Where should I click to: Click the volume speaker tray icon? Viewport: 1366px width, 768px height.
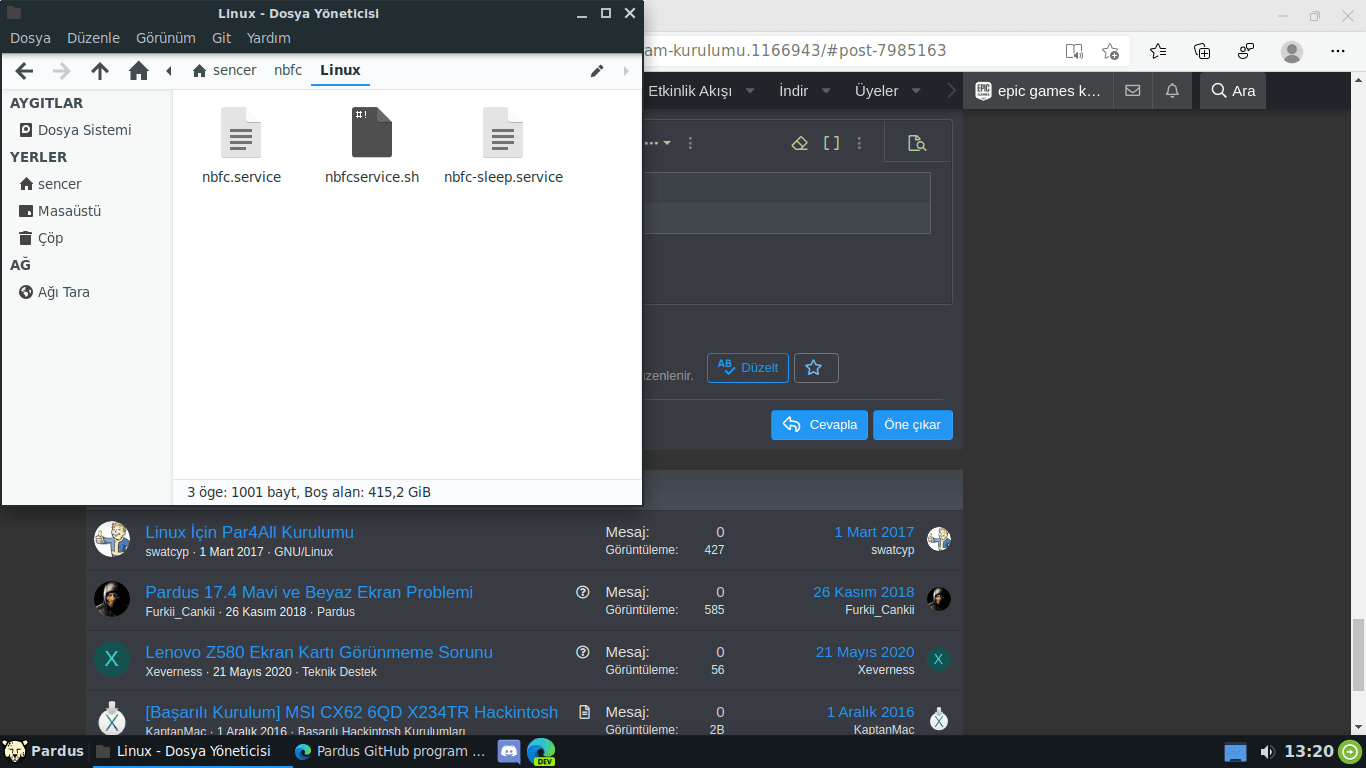tap(1267, 752)
